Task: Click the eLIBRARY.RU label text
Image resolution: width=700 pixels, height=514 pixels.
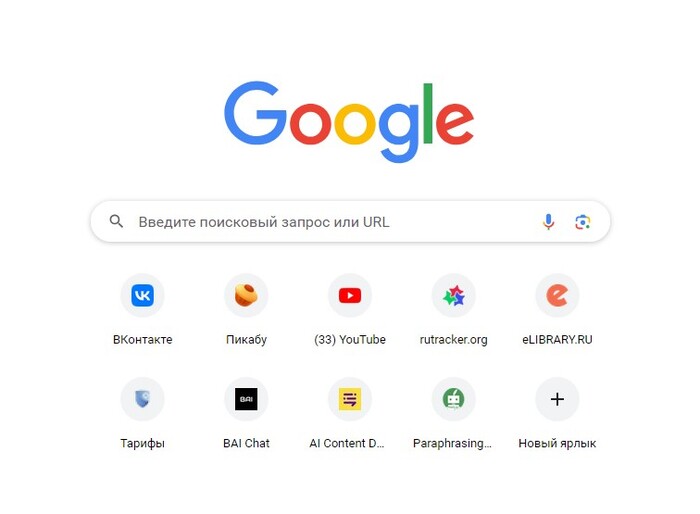Action: 557,340
